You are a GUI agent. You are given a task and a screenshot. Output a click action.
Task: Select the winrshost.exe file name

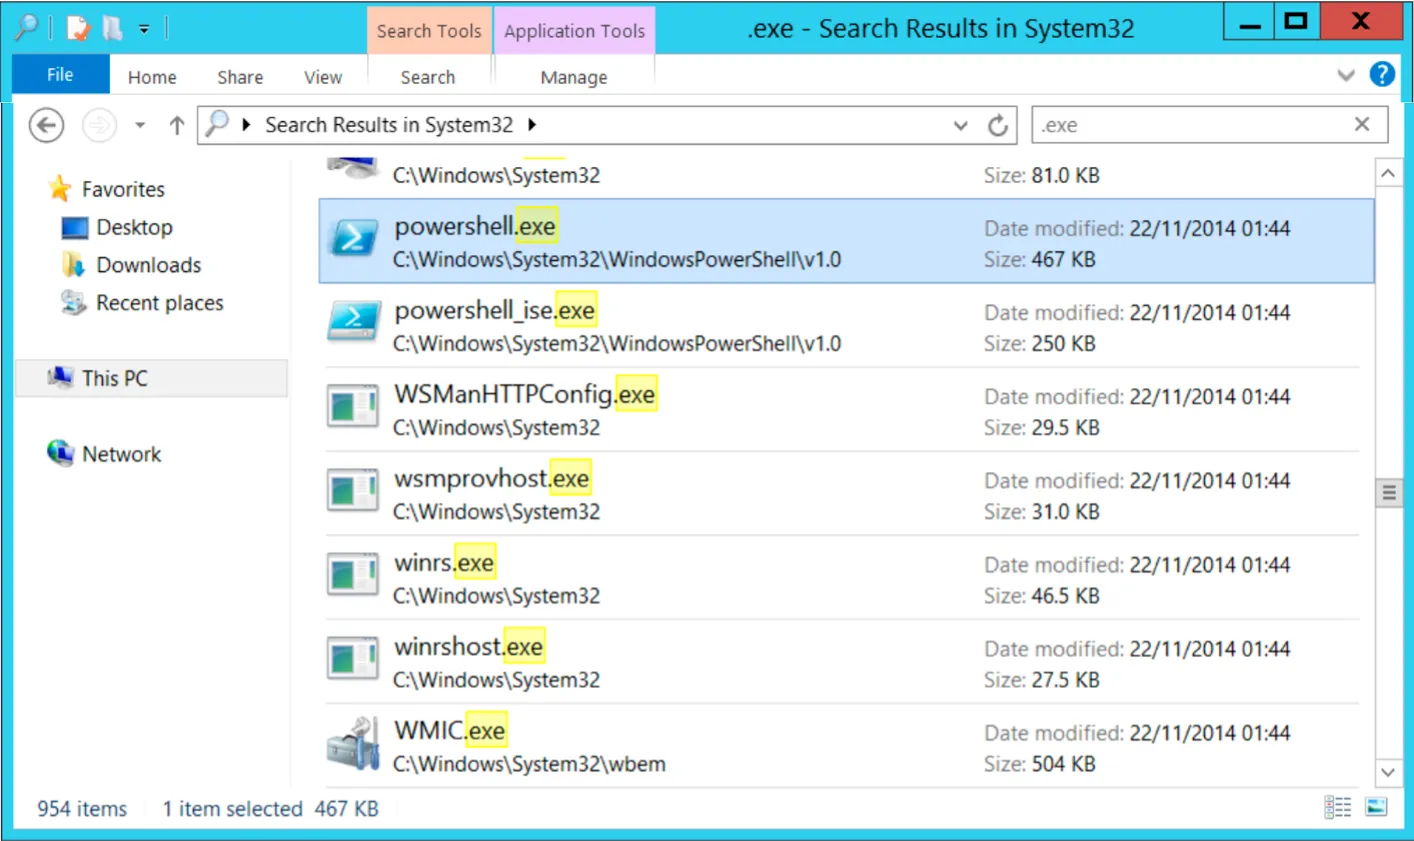point(469,646)
